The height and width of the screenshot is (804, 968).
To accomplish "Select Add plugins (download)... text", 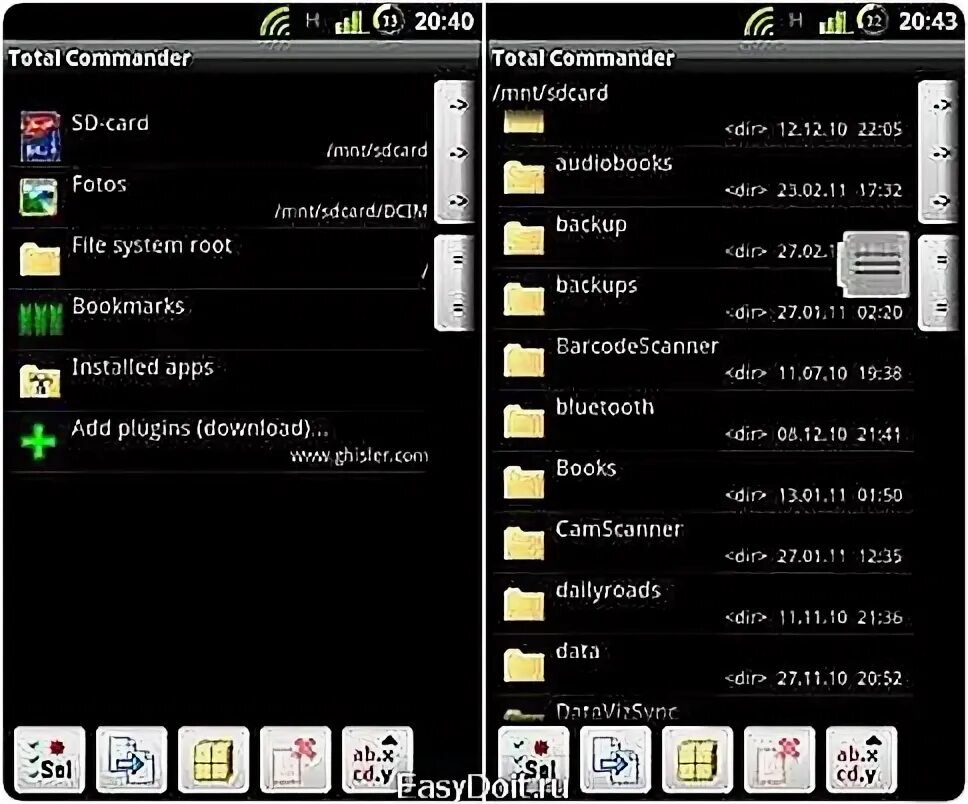I will pyautogui.click(x=199, y=428).
